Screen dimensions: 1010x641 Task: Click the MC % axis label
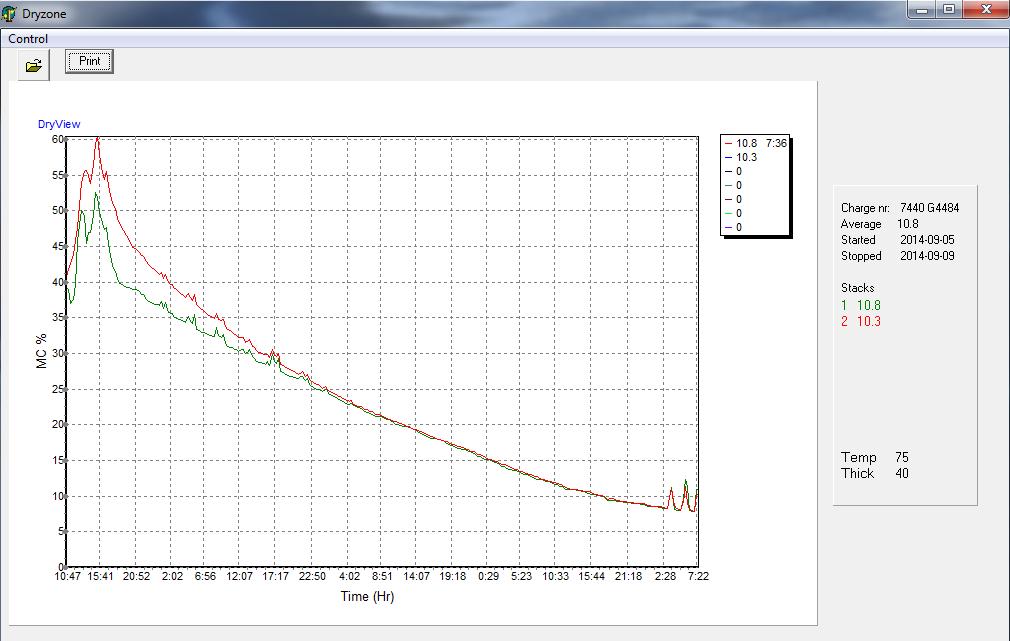coord(42,351)
